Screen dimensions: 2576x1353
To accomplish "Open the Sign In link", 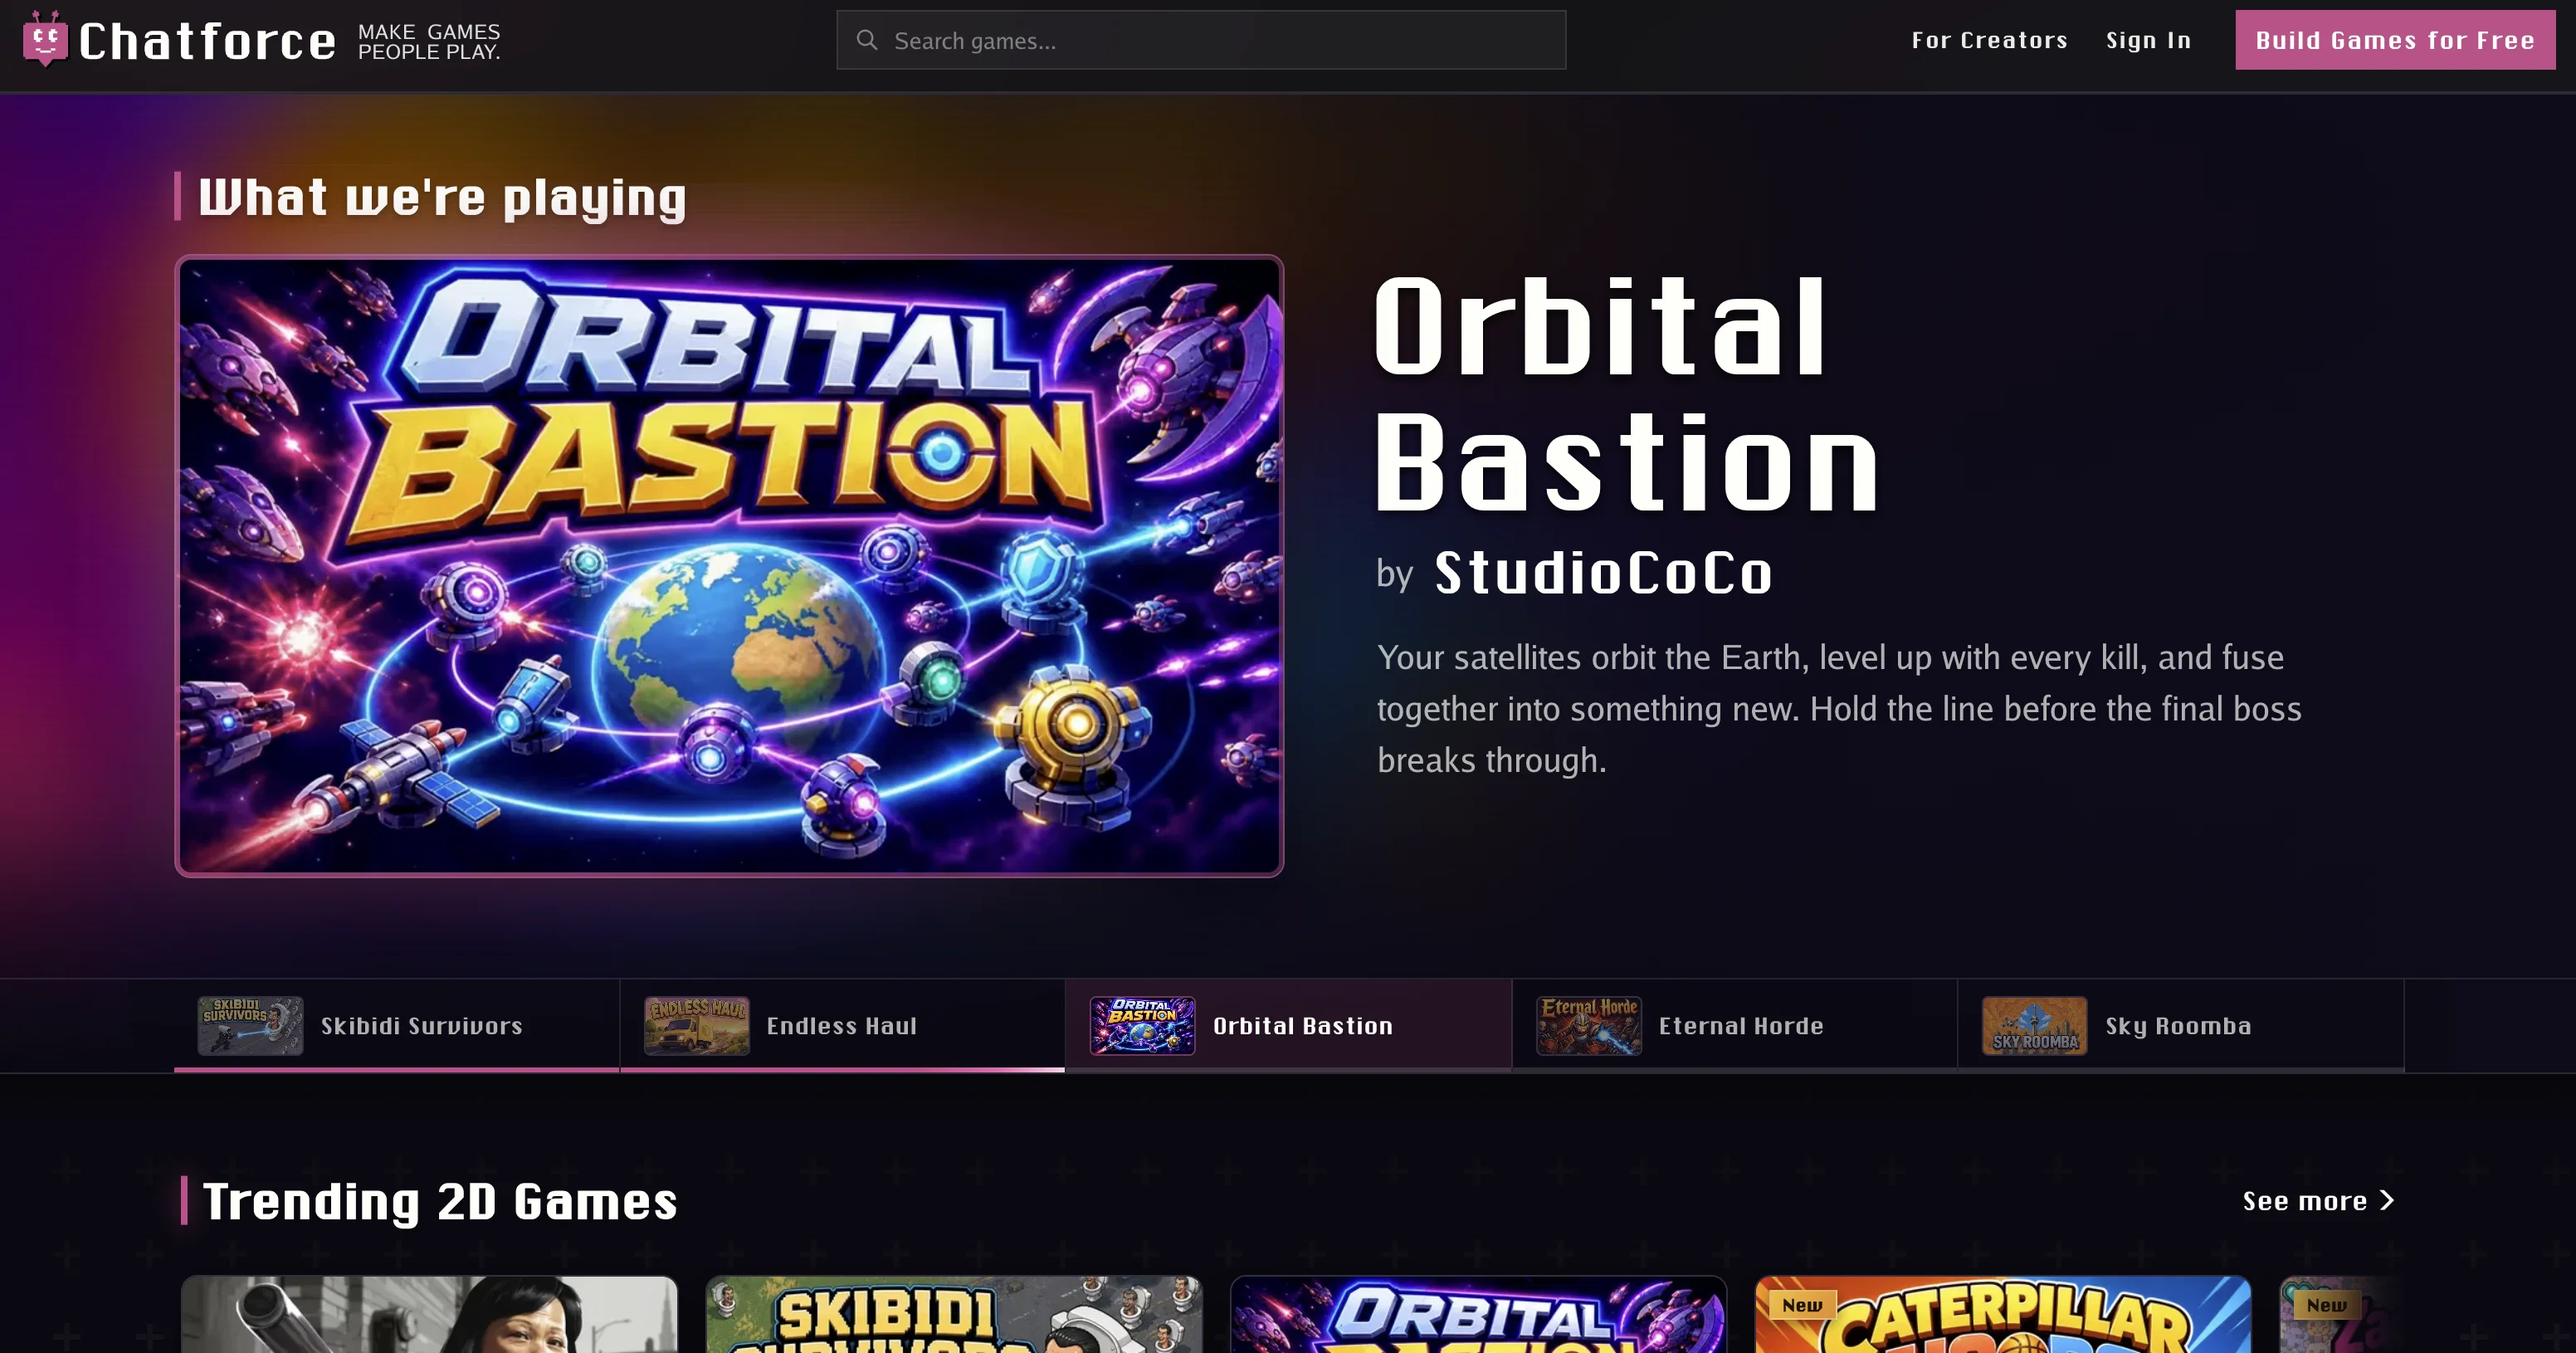I will point(2148,40).
